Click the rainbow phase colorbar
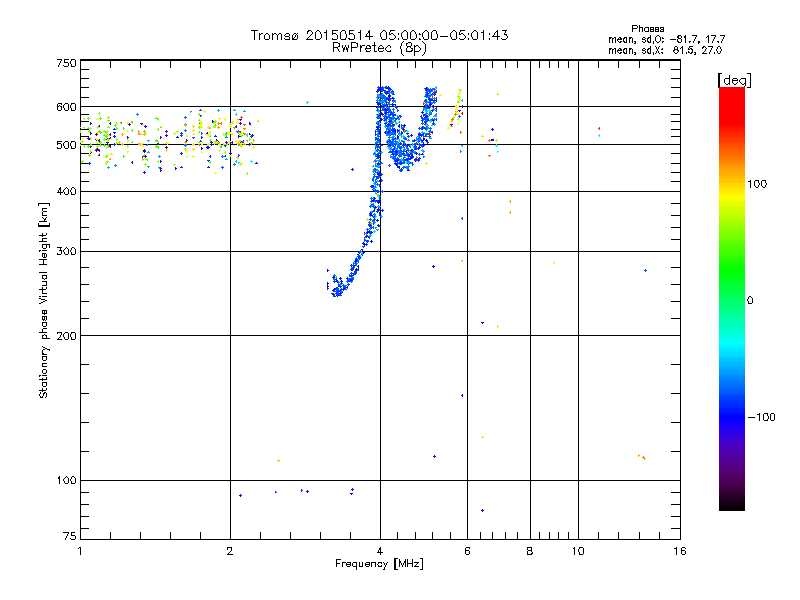The width and height of the screenshot is (800, 600). coord(732,298)
